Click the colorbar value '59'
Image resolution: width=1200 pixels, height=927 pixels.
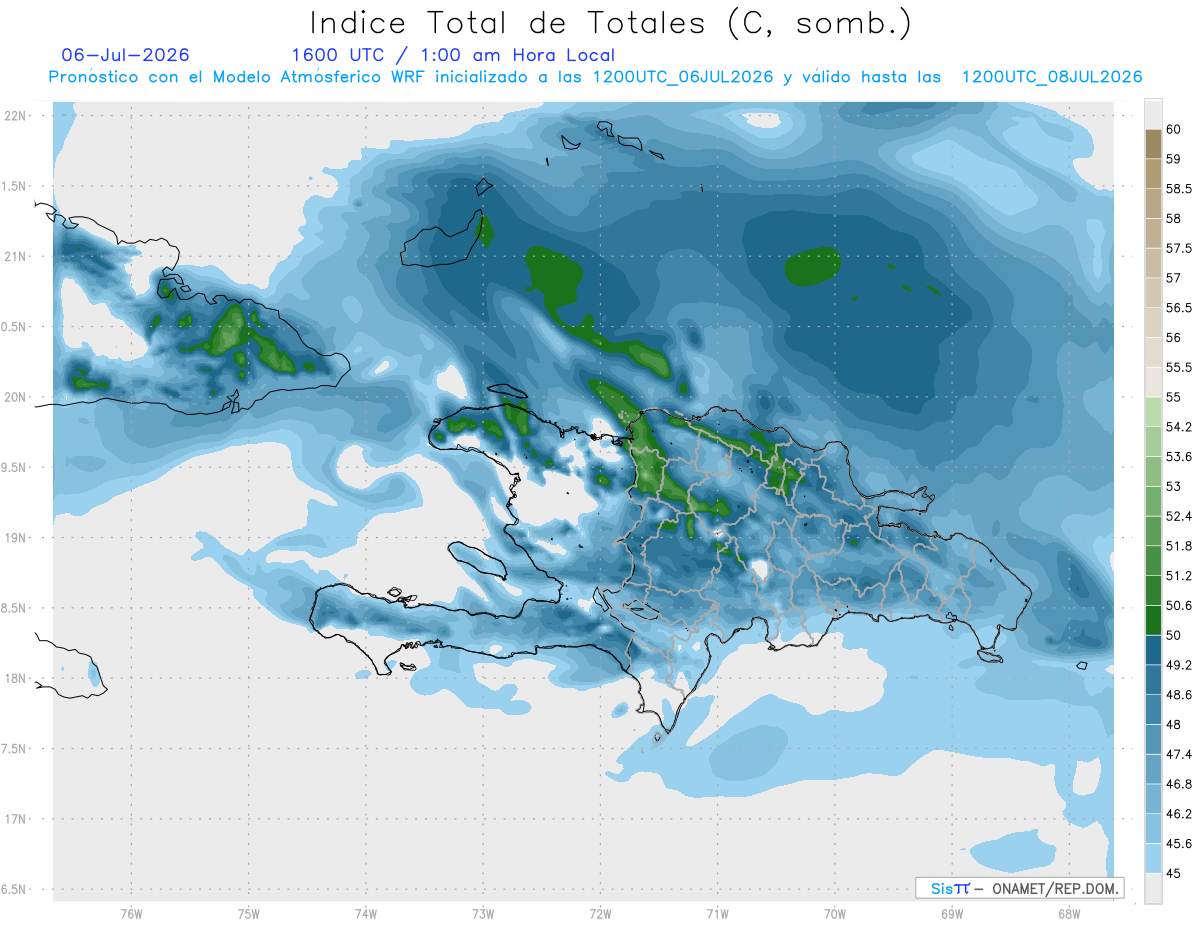pyautogui.click(x=1174, y=159)
